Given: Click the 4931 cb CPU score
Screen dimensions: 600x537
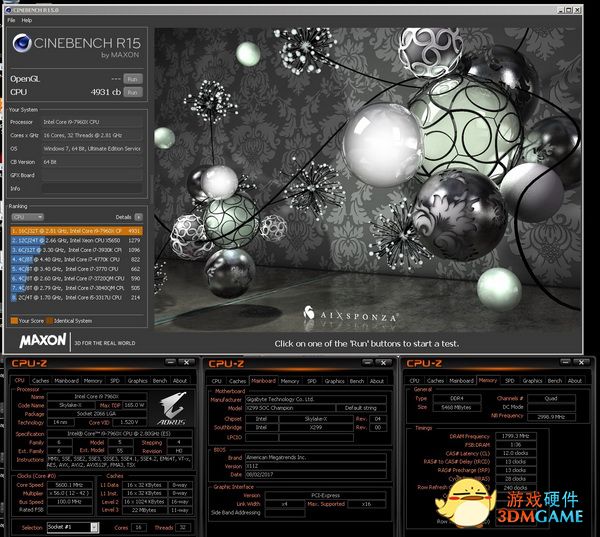Looking at the screenshot, I should pos(106,92).
